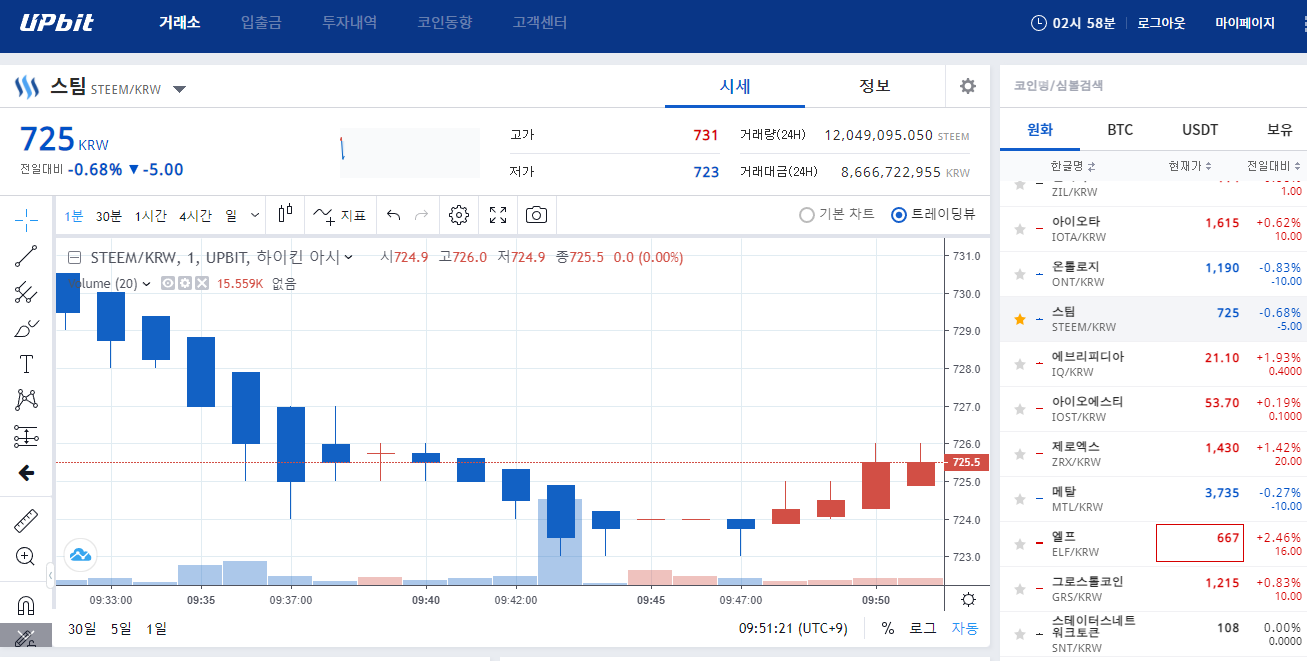Screen dimensions: 1307x661
Task: Open the time axis settings gear
Action: (x=968, y=600)
